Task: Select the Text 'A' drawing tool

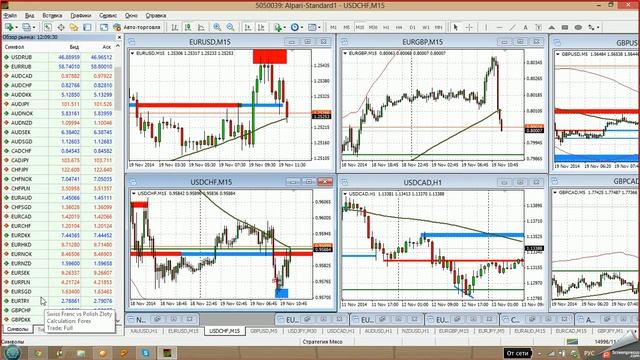Action: [525, 27]
